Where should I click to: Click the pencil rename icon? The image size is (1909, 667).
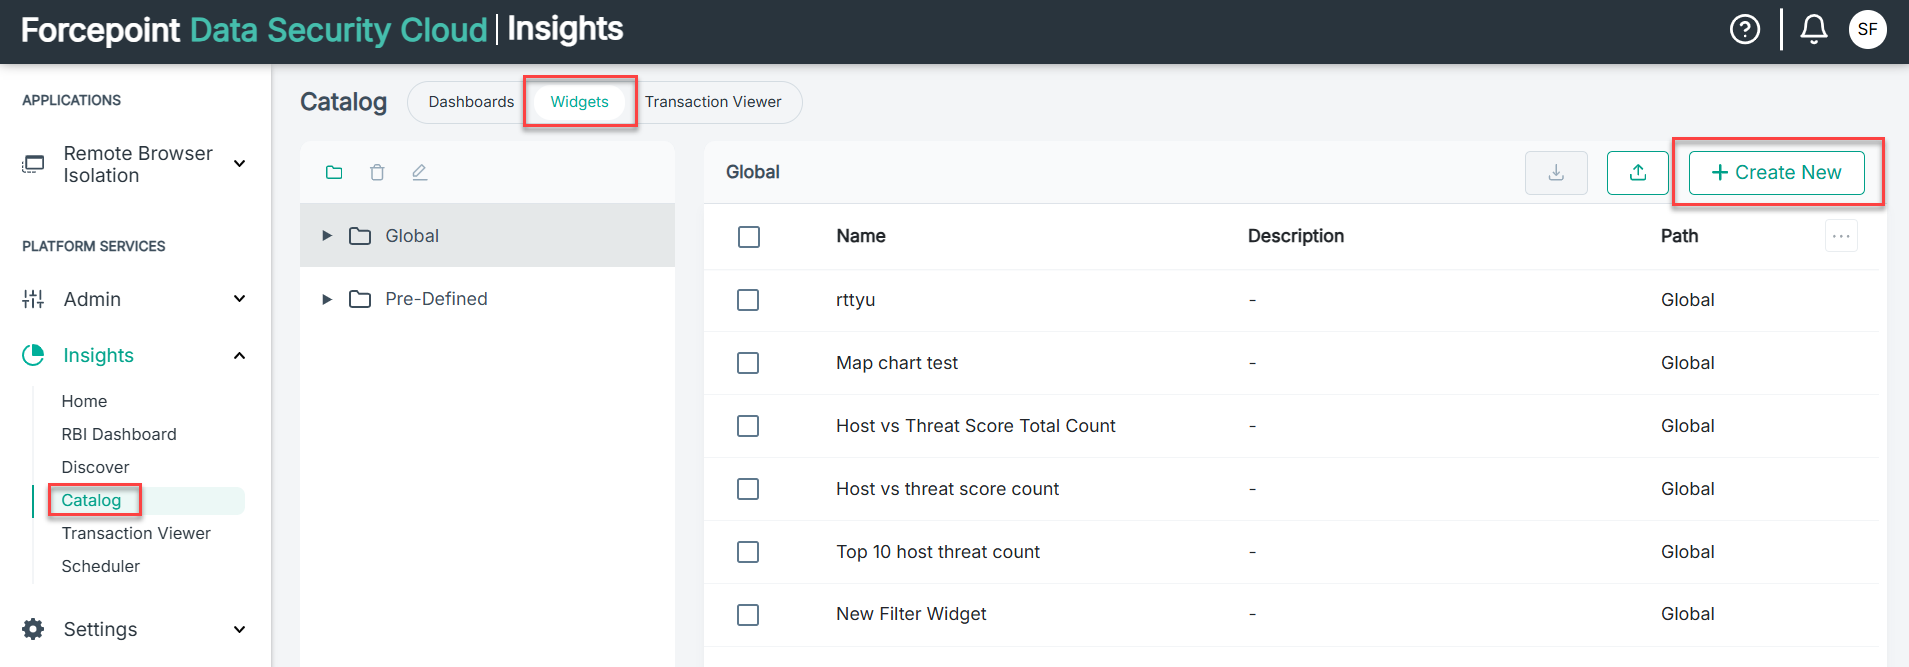[x=420, y=172]
